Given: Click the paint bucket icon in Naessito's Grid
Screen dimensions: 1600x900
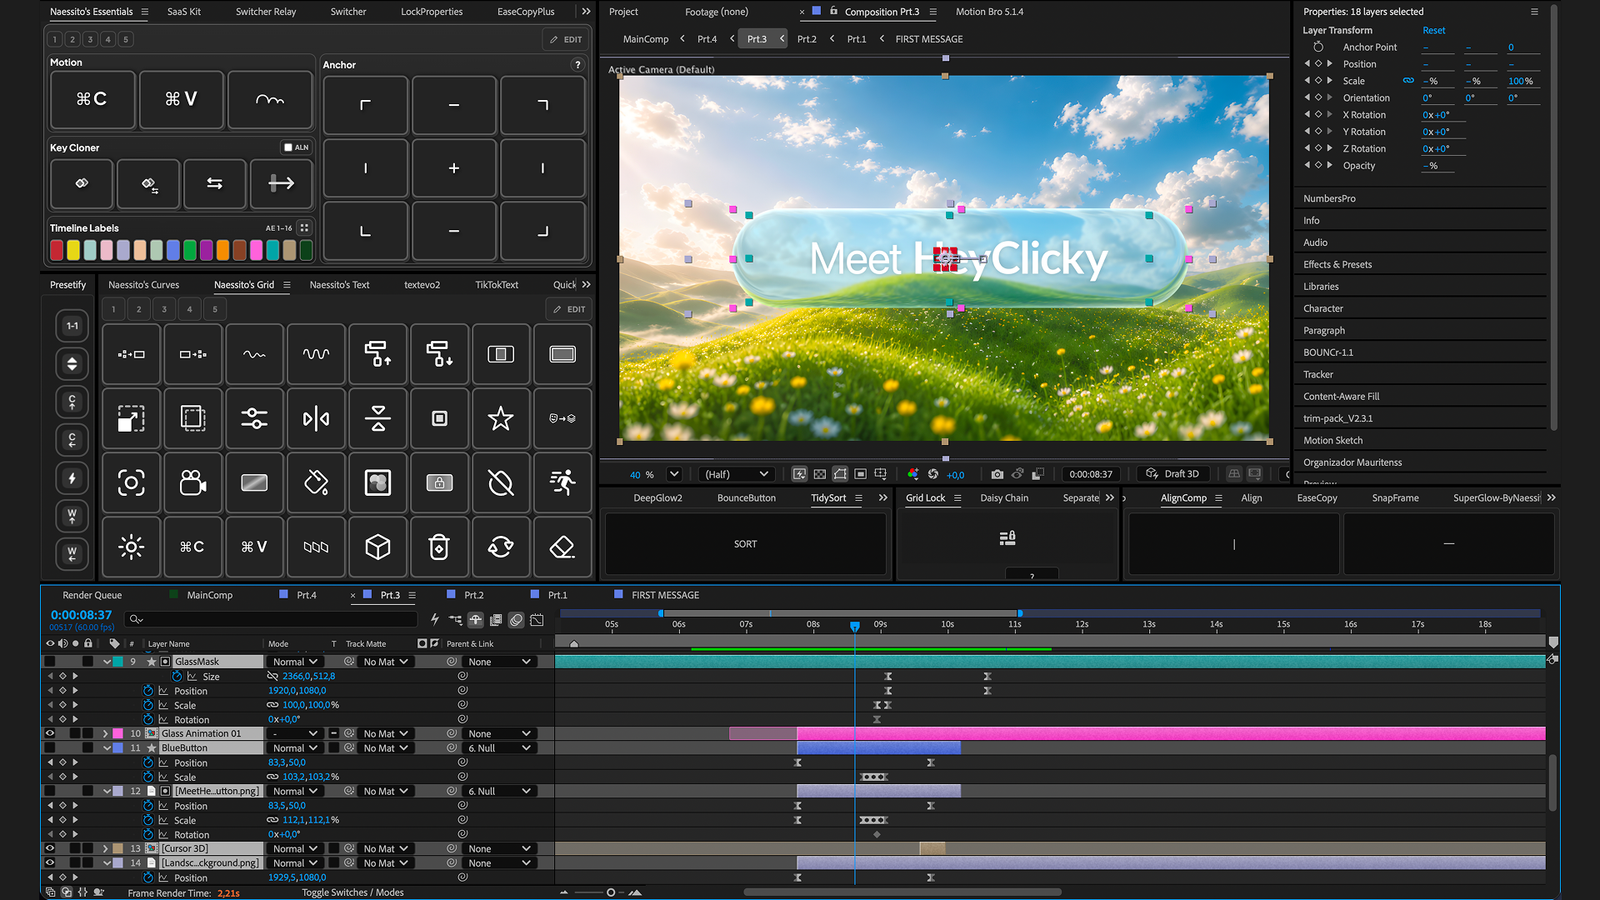Looking at the screenshot, I should click(x=316, y=483).
